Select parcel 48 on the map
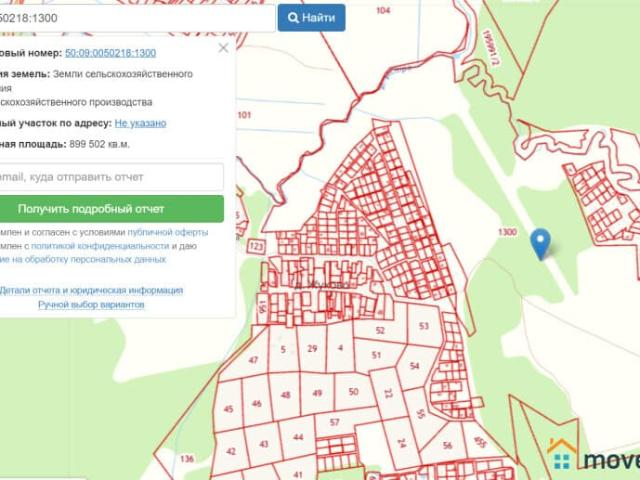 (286, 395)
